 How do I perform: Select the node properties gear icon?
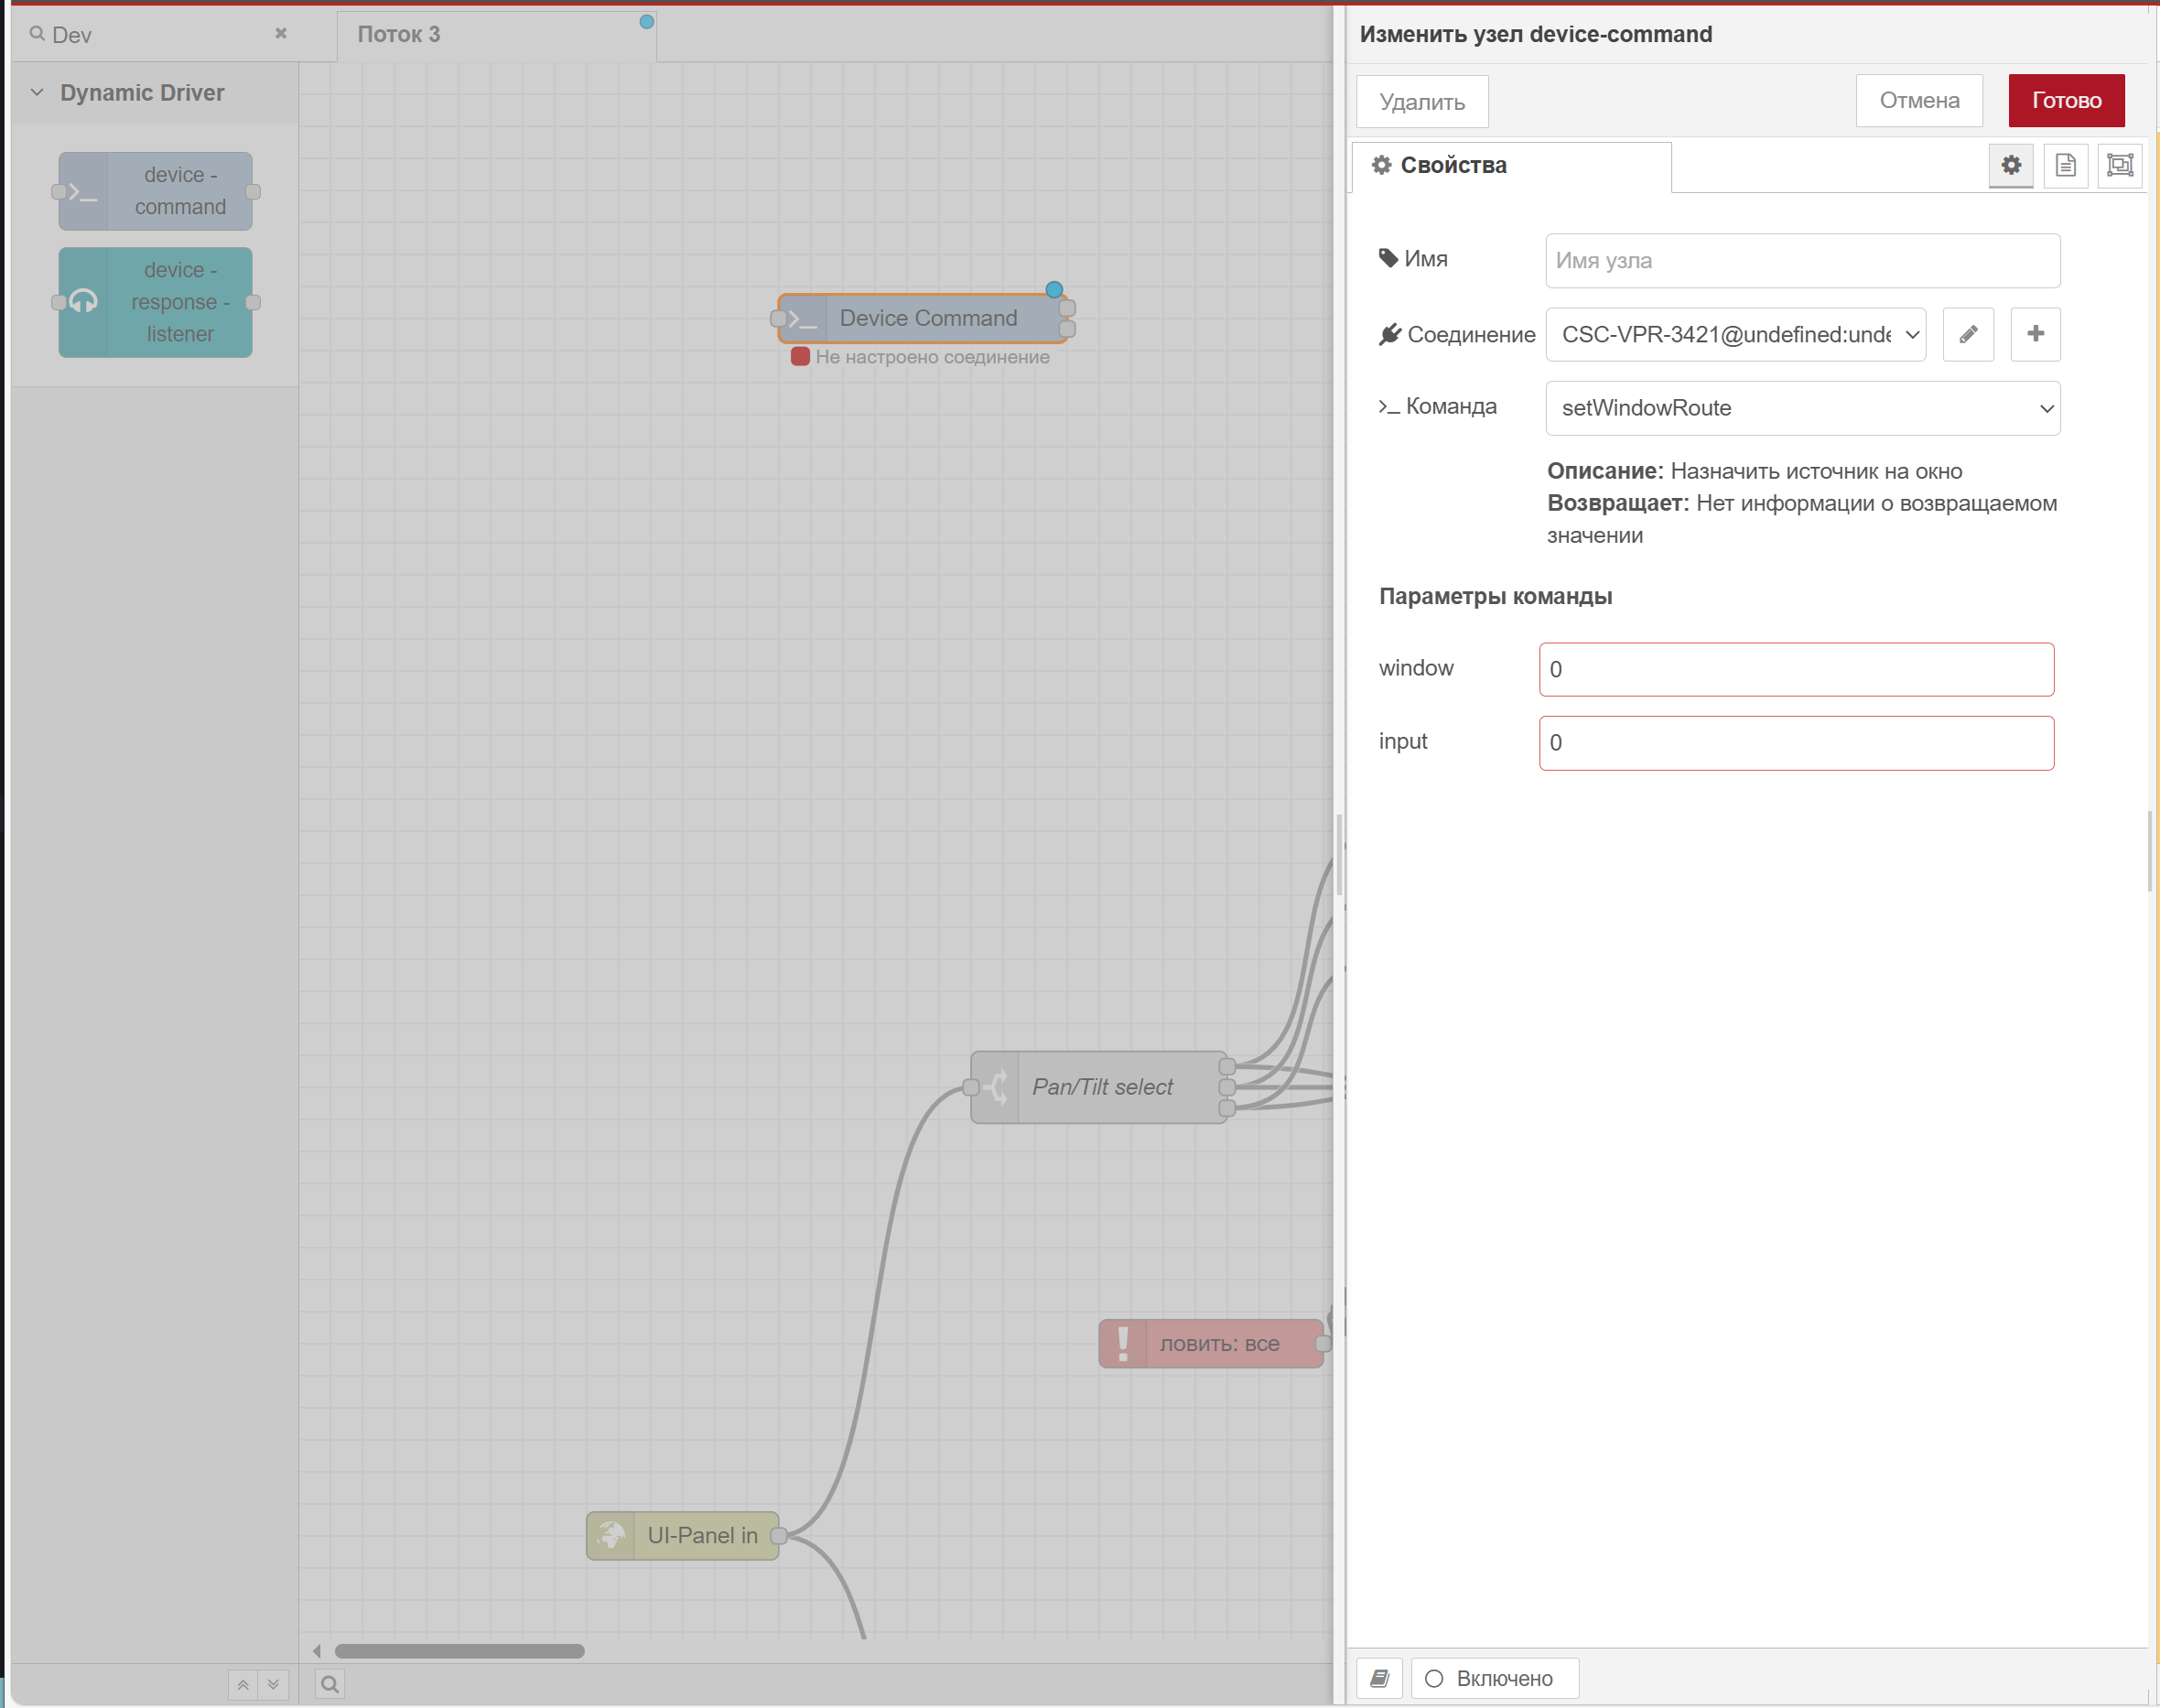point(2010,165)
